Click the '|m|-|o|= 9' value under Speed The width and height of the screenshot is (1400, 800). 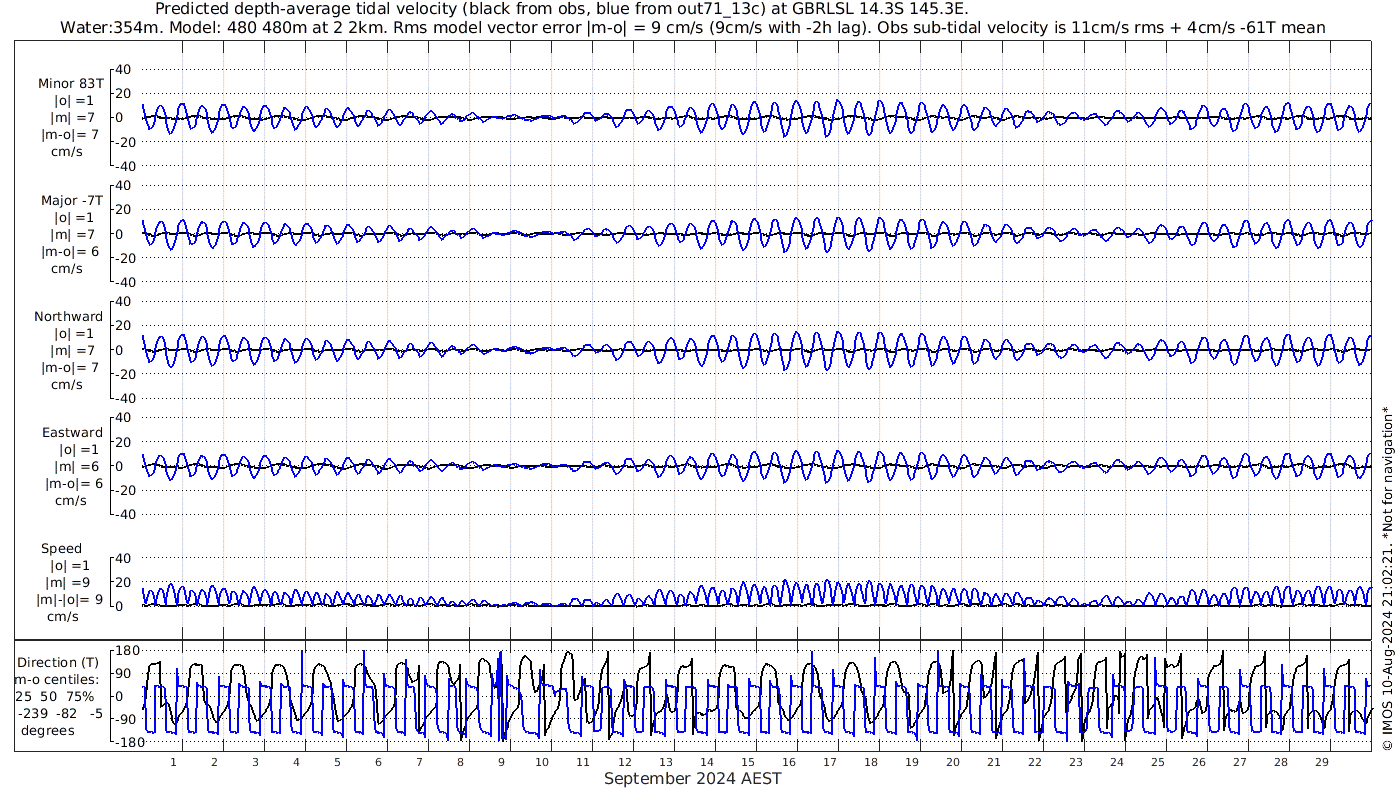tap(70, 600)
